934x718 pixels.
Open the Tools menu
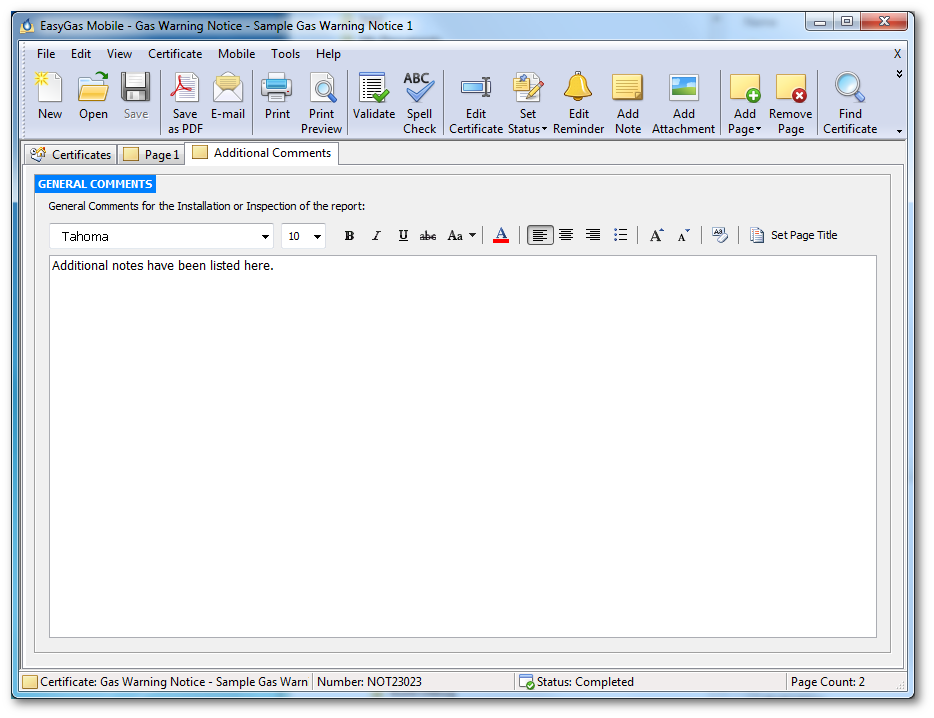click(285, 54)
